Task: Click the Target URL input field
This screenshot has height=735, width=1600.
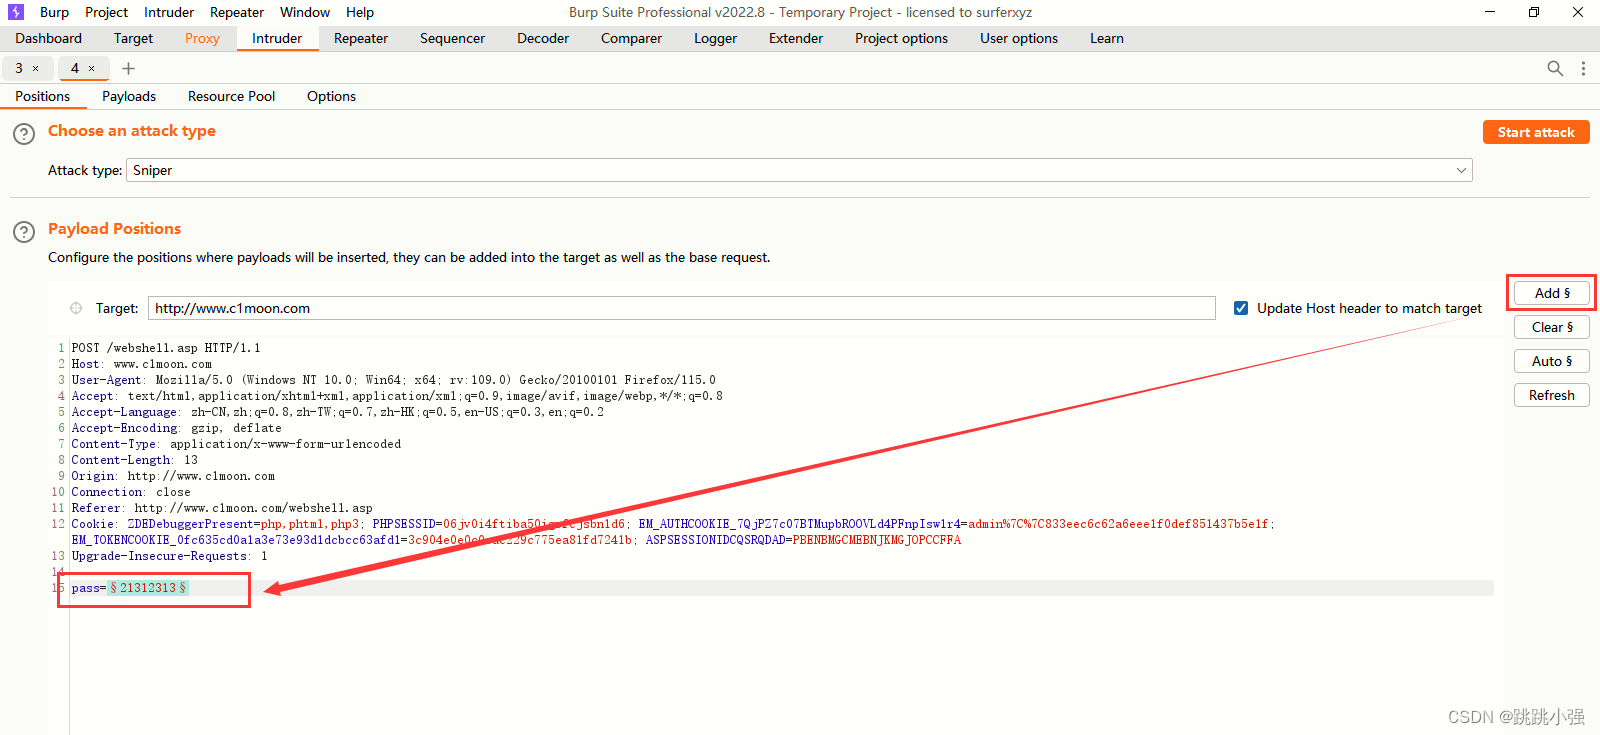Action: tap(682, 308)
